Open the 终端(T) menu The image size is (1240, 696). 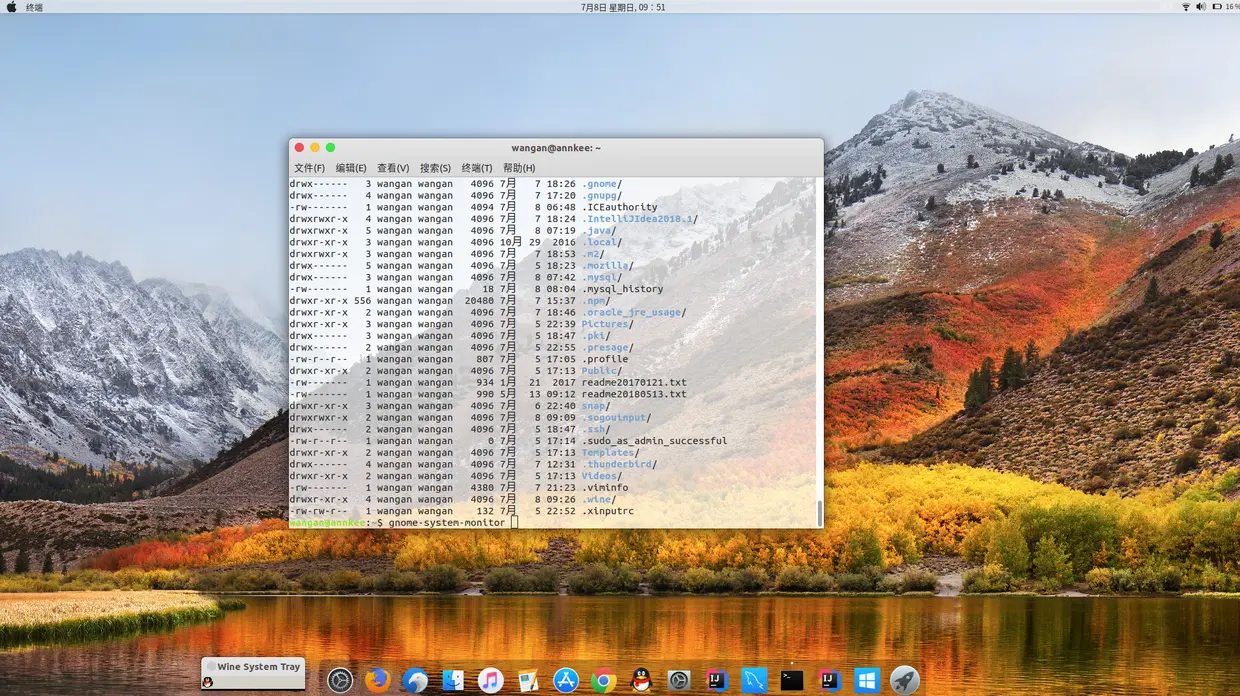click(x=478, y=167)
